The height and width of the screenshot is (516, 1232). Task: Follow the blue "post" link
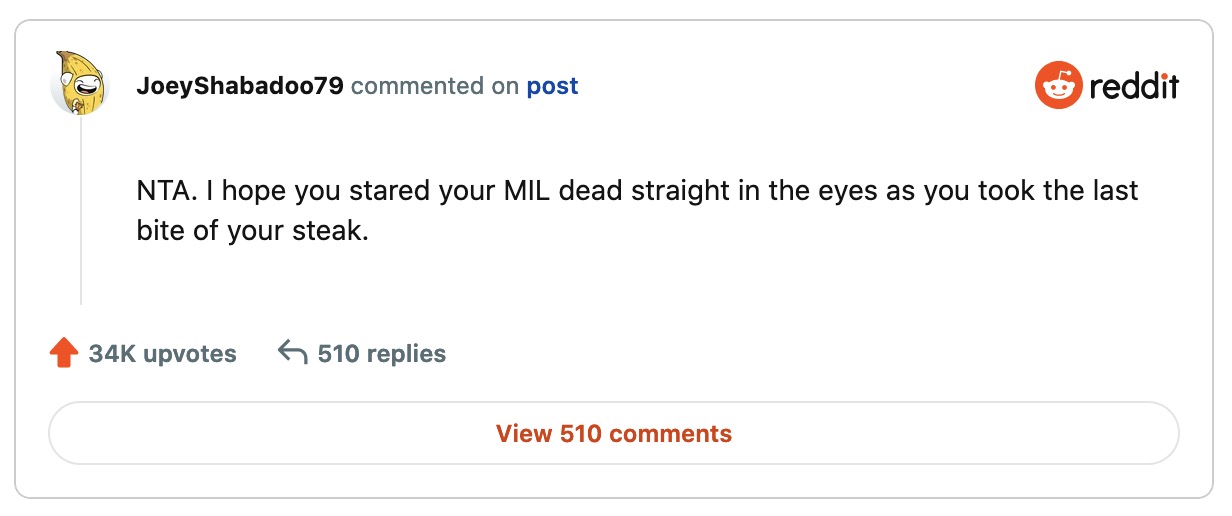[552, 87]
